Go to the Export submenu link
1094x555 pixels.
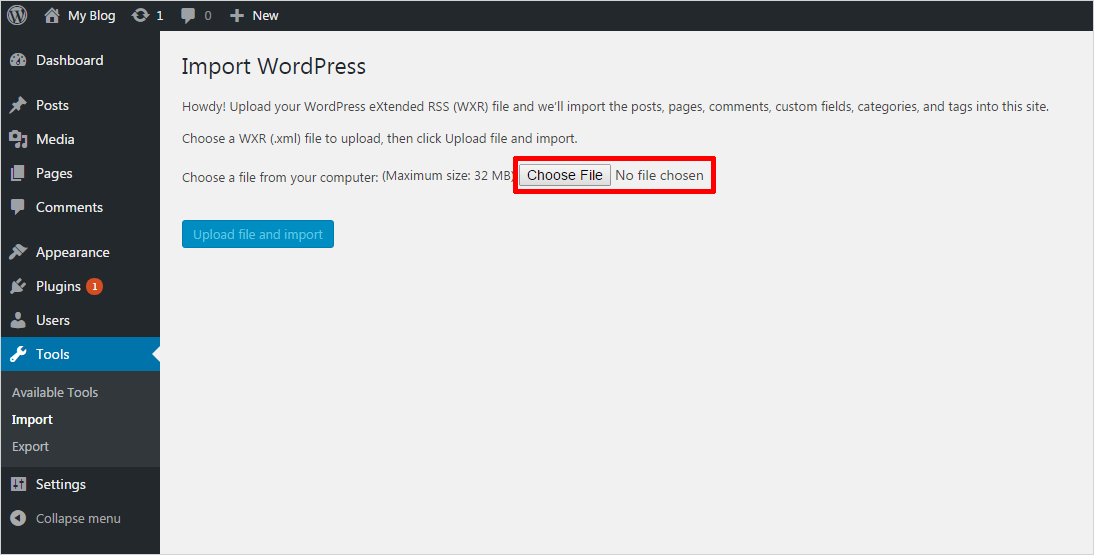30,446
